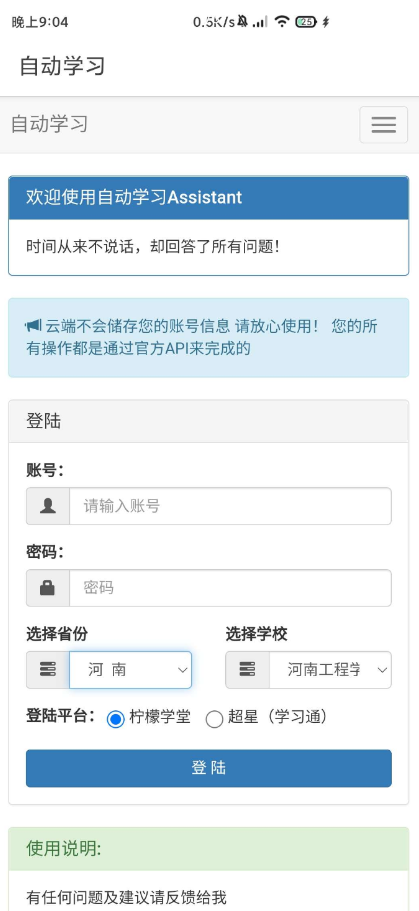Click the 欢迎使用自动学习Assistant panel header
419x911 pixels.
click(209, 198)
